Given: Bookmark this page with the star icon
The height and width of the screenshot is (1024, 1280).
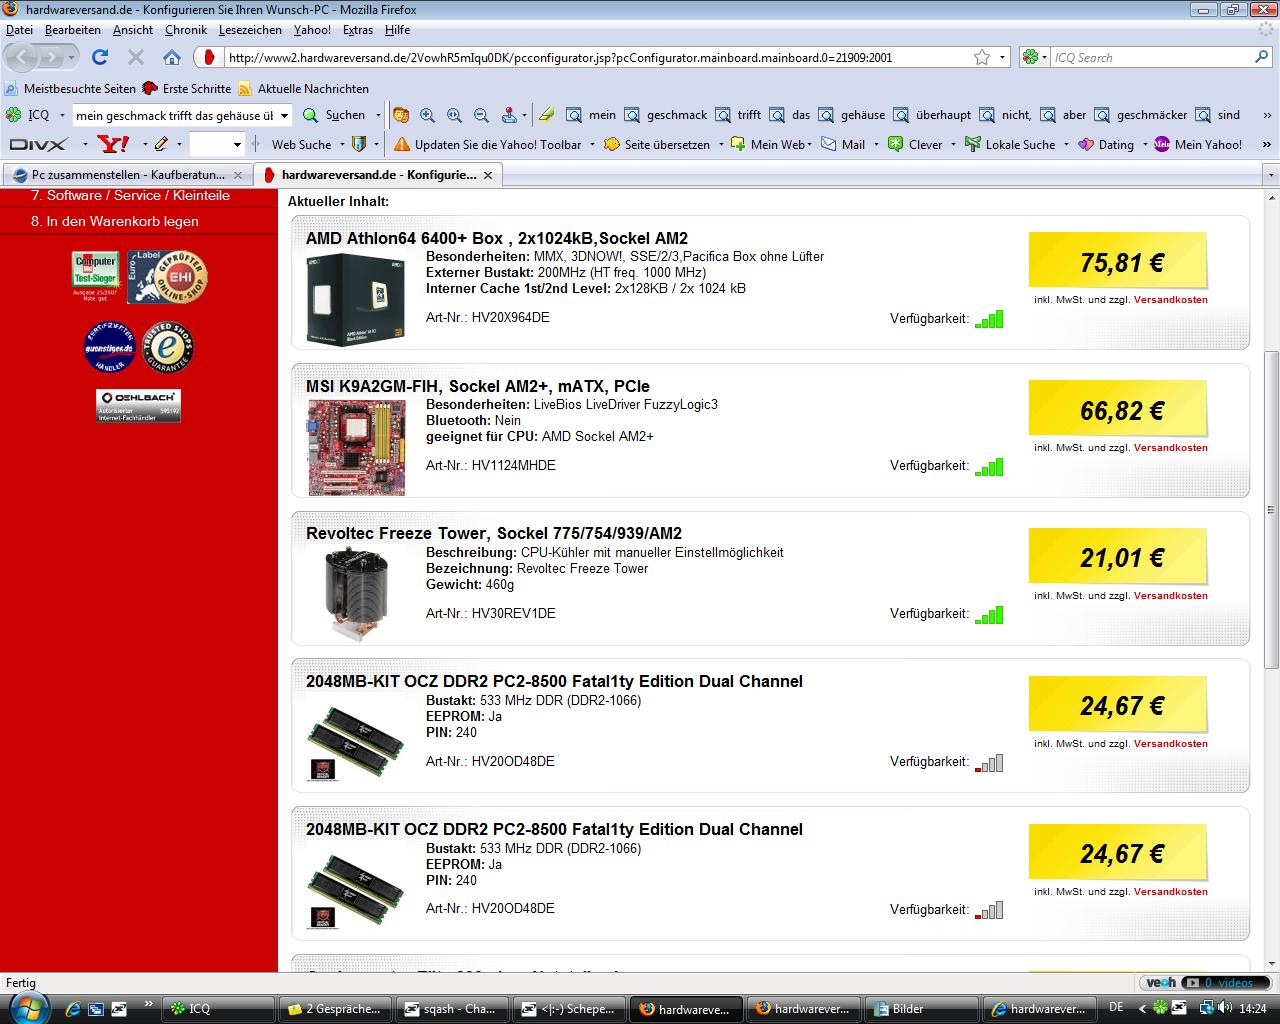Looking at the screenshot, I should pyautogui.click(x=982, y=57).
